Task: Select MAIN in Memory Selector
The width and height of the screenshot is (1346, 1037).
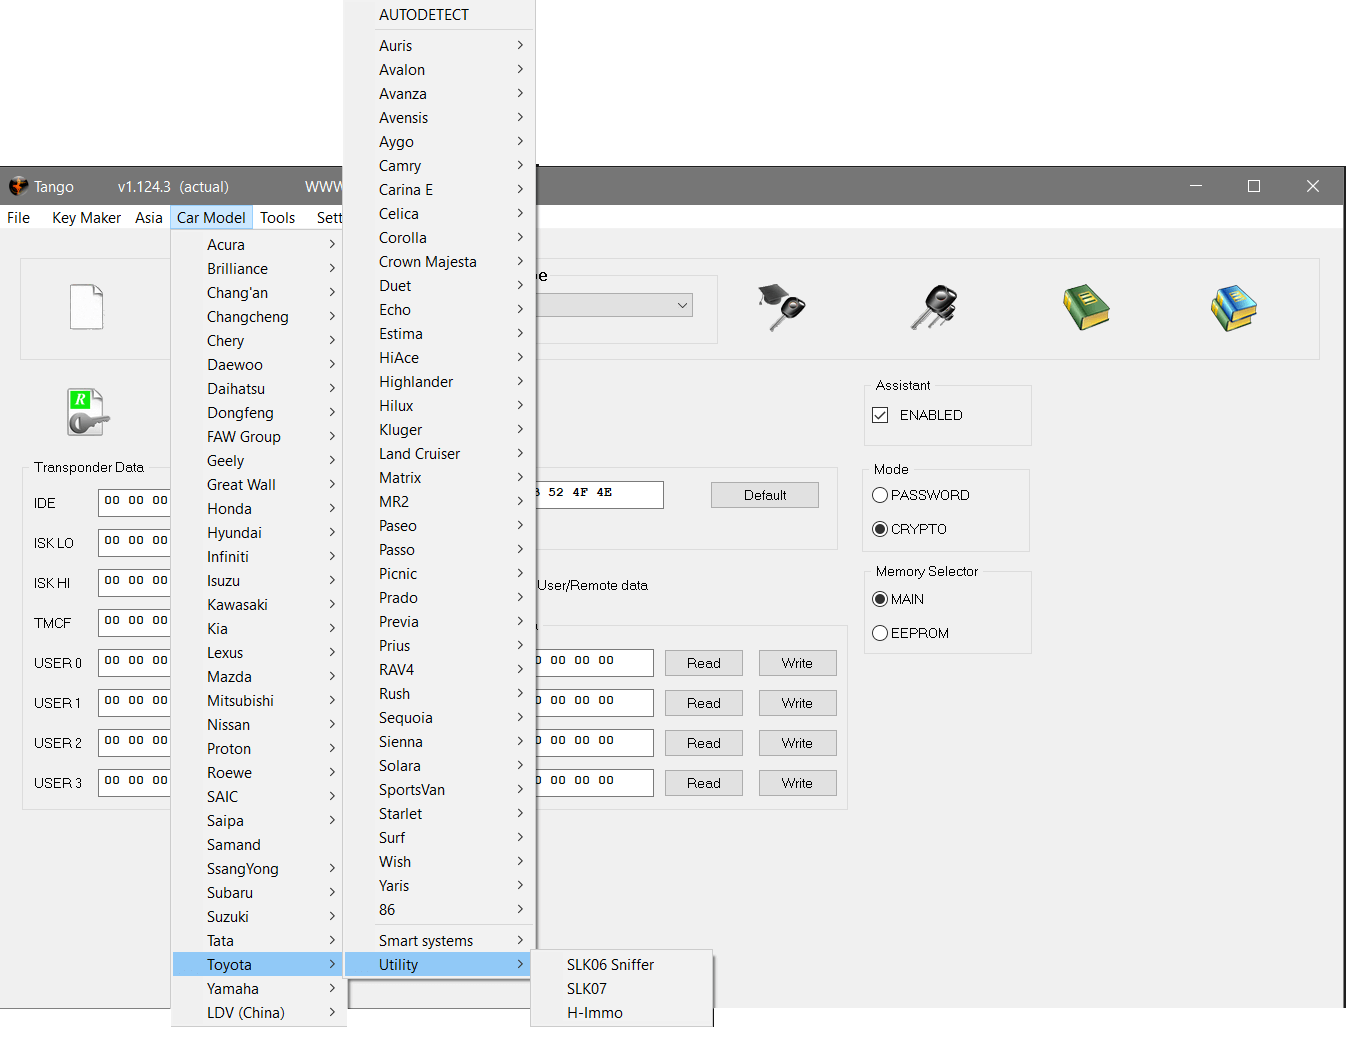Action: (880, 599)
